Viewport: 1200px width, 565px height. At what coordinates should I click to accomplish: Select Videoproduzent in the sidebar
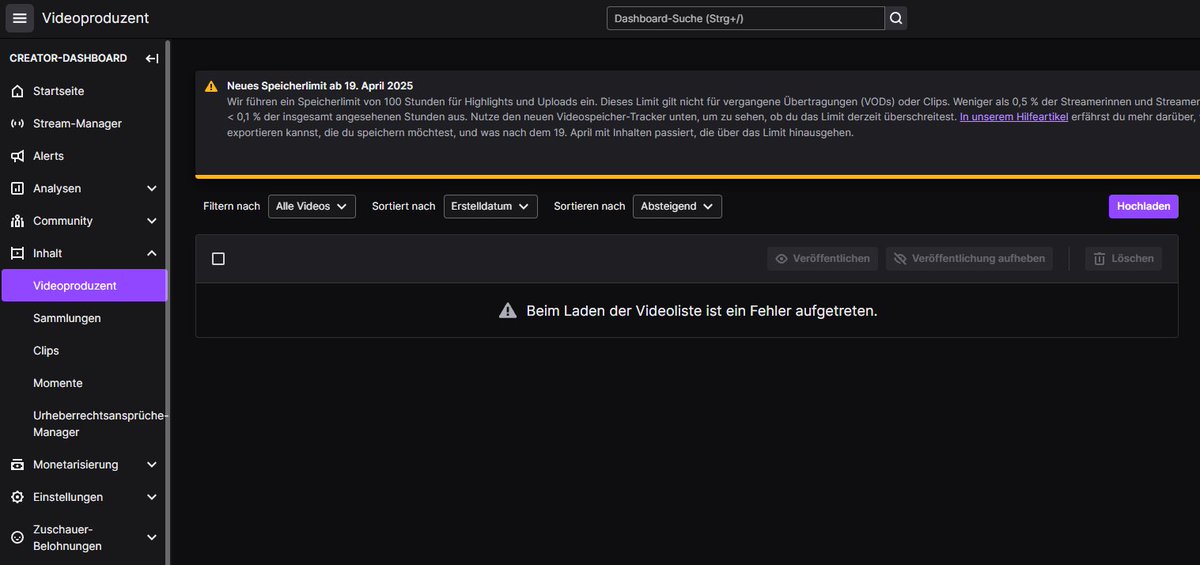tap(85, 286)
